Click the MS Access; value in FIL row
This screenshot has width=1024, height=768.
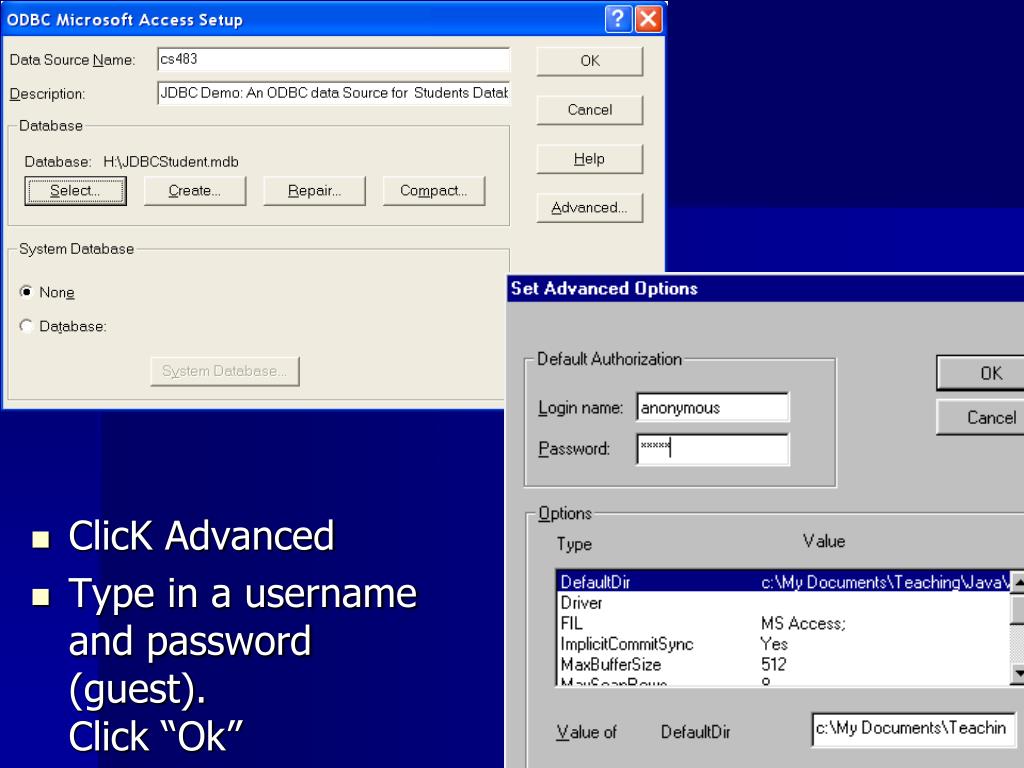coord(803,623)
